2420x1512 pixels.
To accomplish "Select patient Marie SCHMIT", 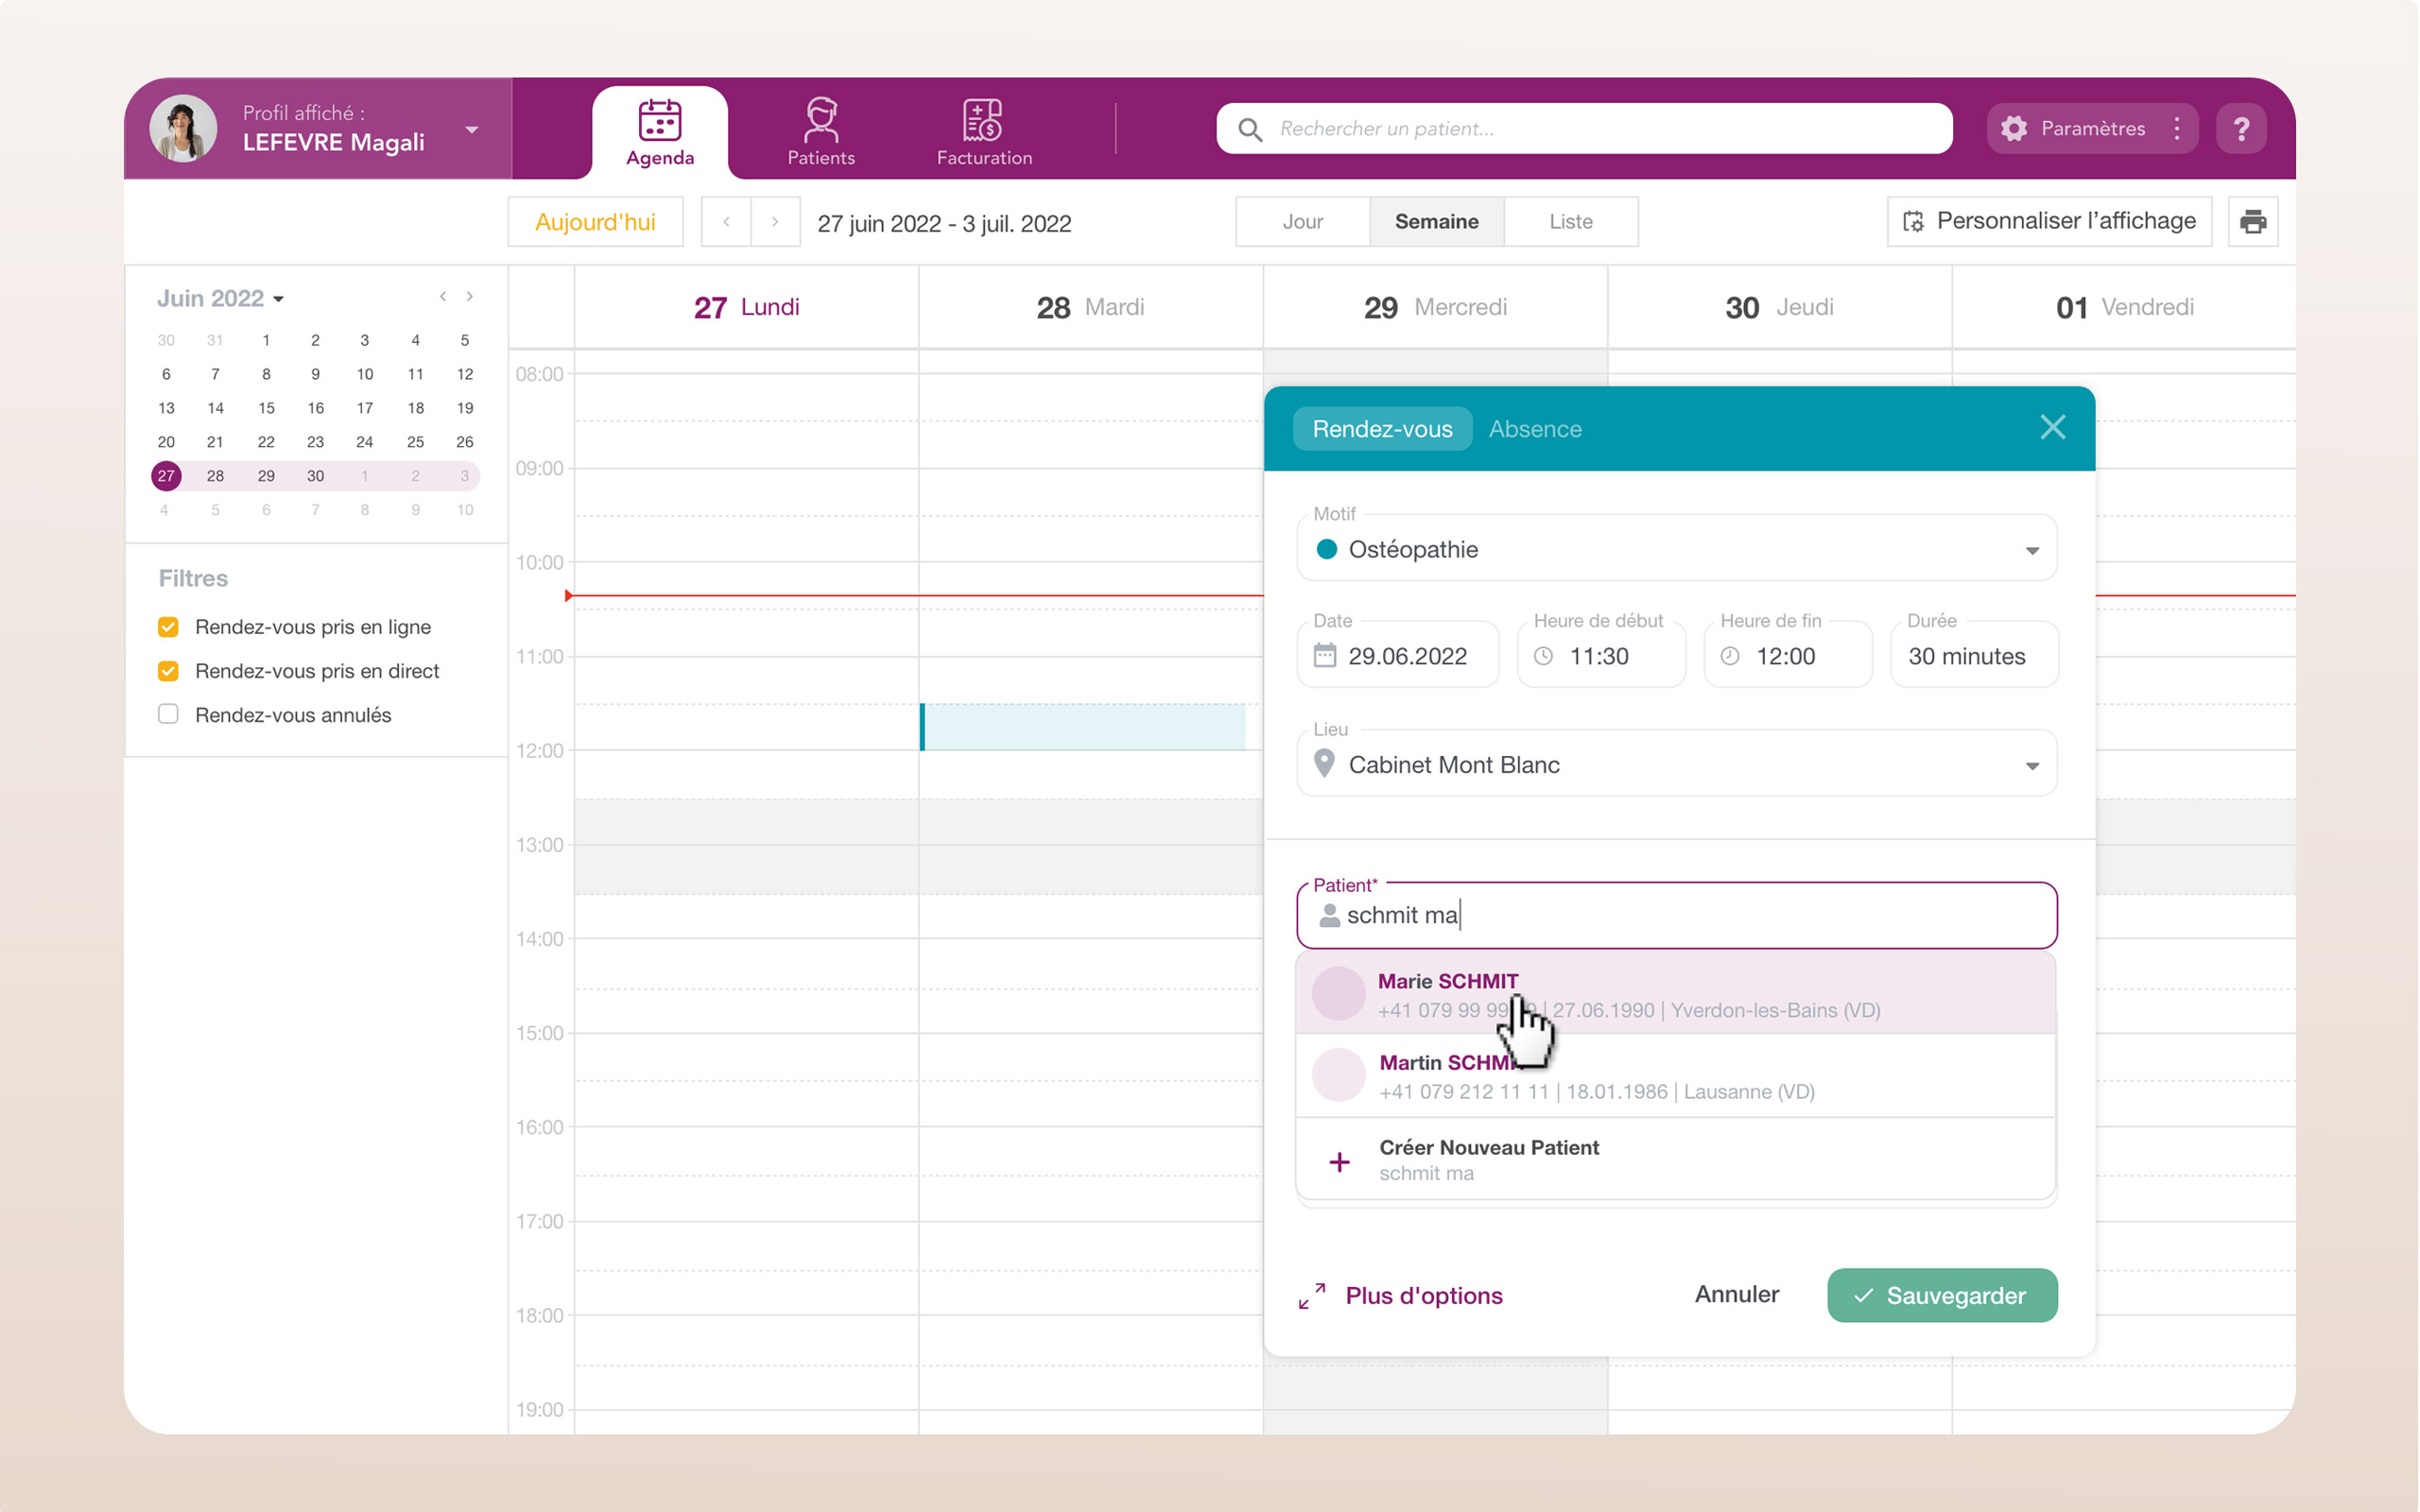I will click(1677, 994).
